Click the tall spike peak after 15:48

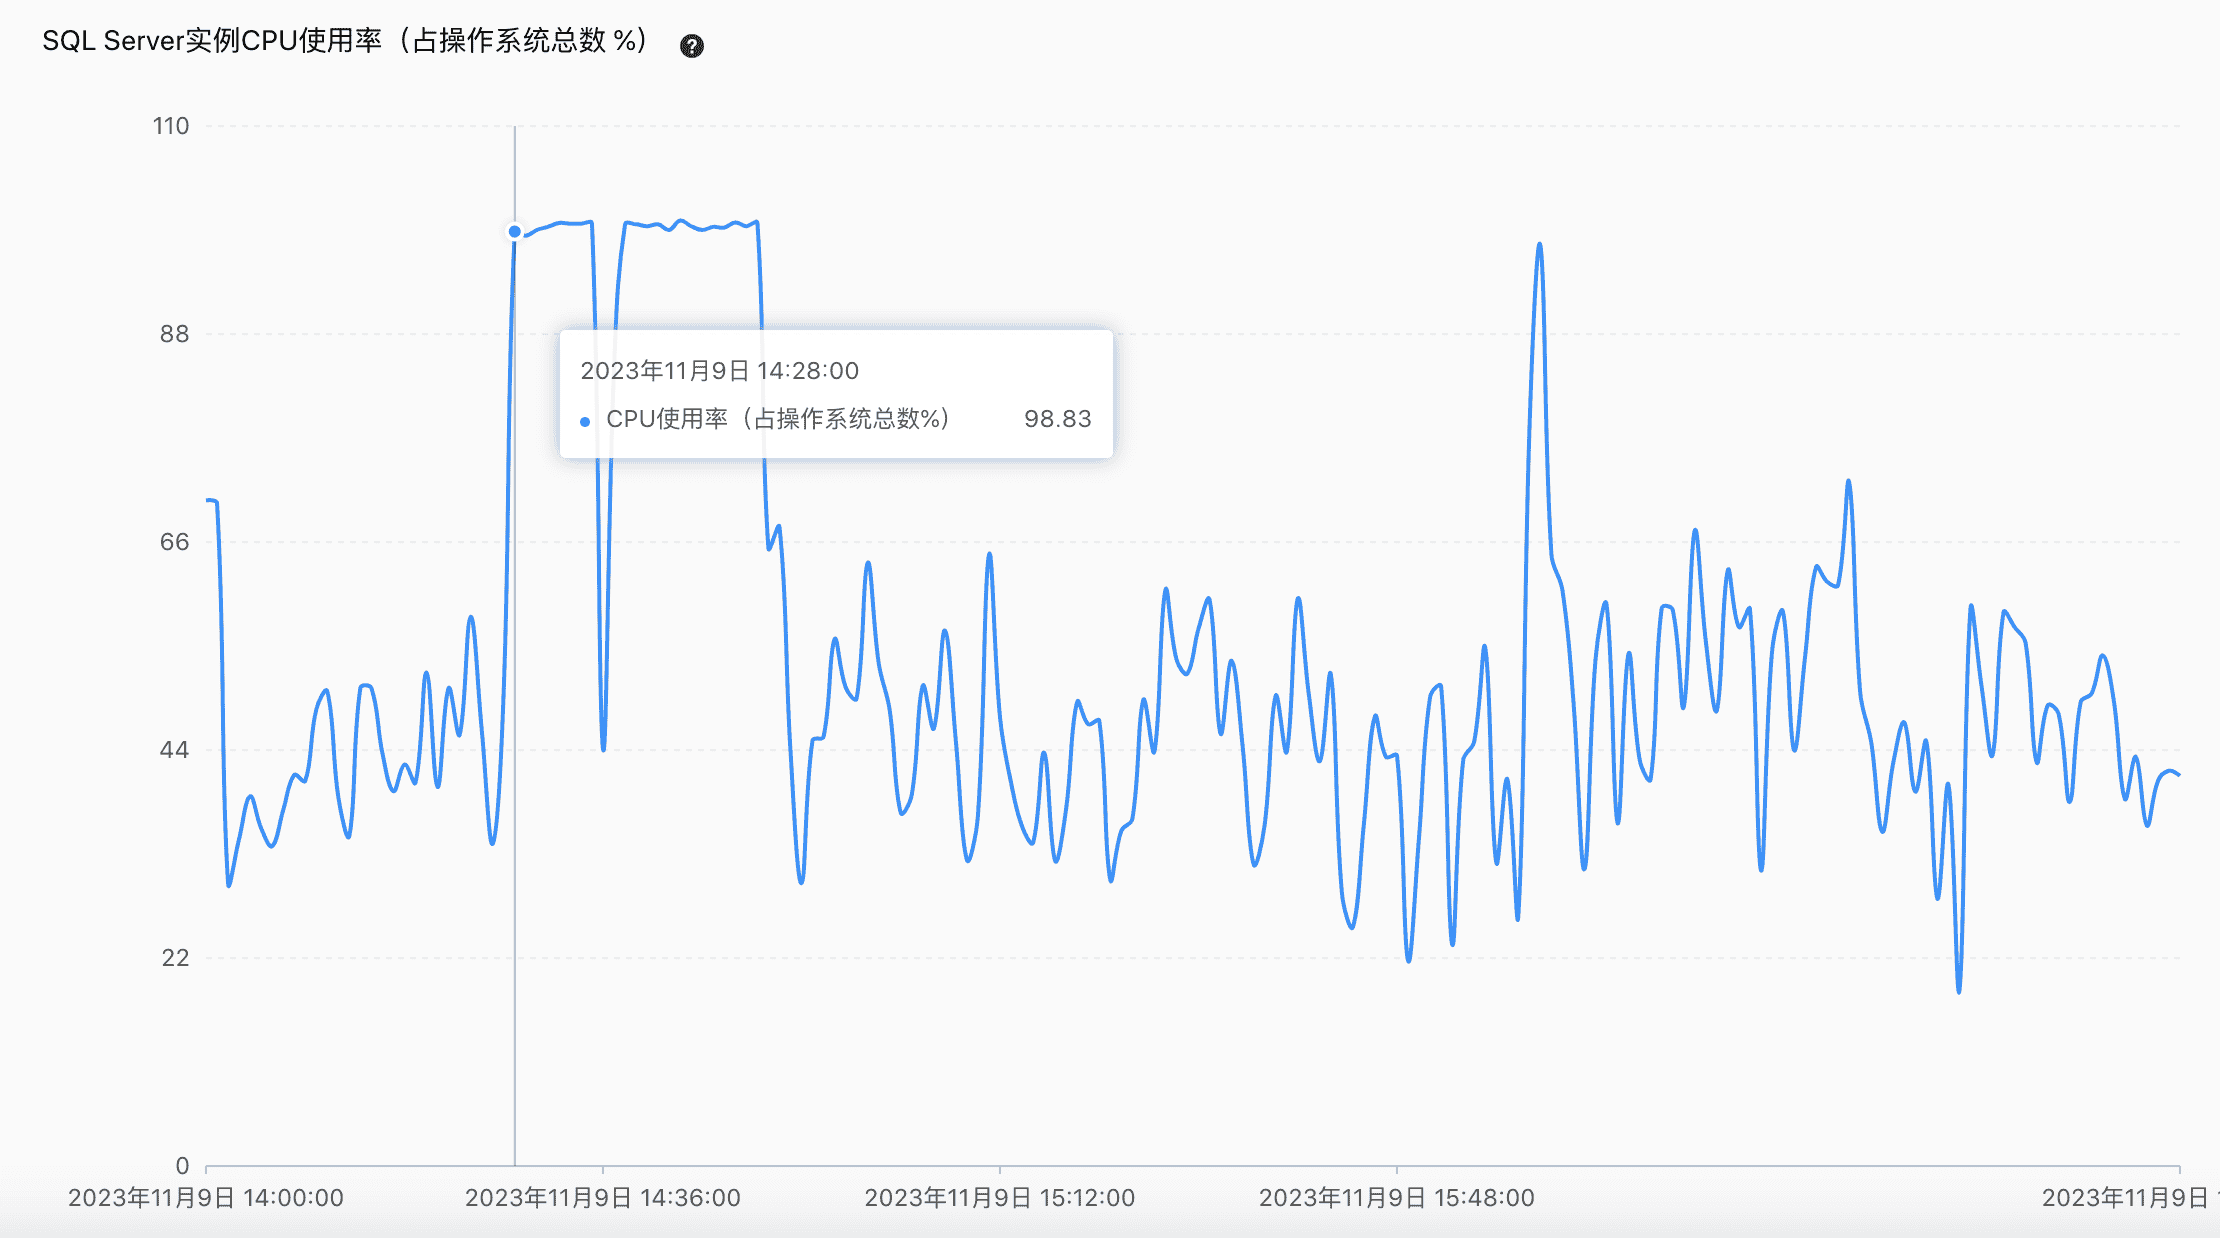point(1539,245)
